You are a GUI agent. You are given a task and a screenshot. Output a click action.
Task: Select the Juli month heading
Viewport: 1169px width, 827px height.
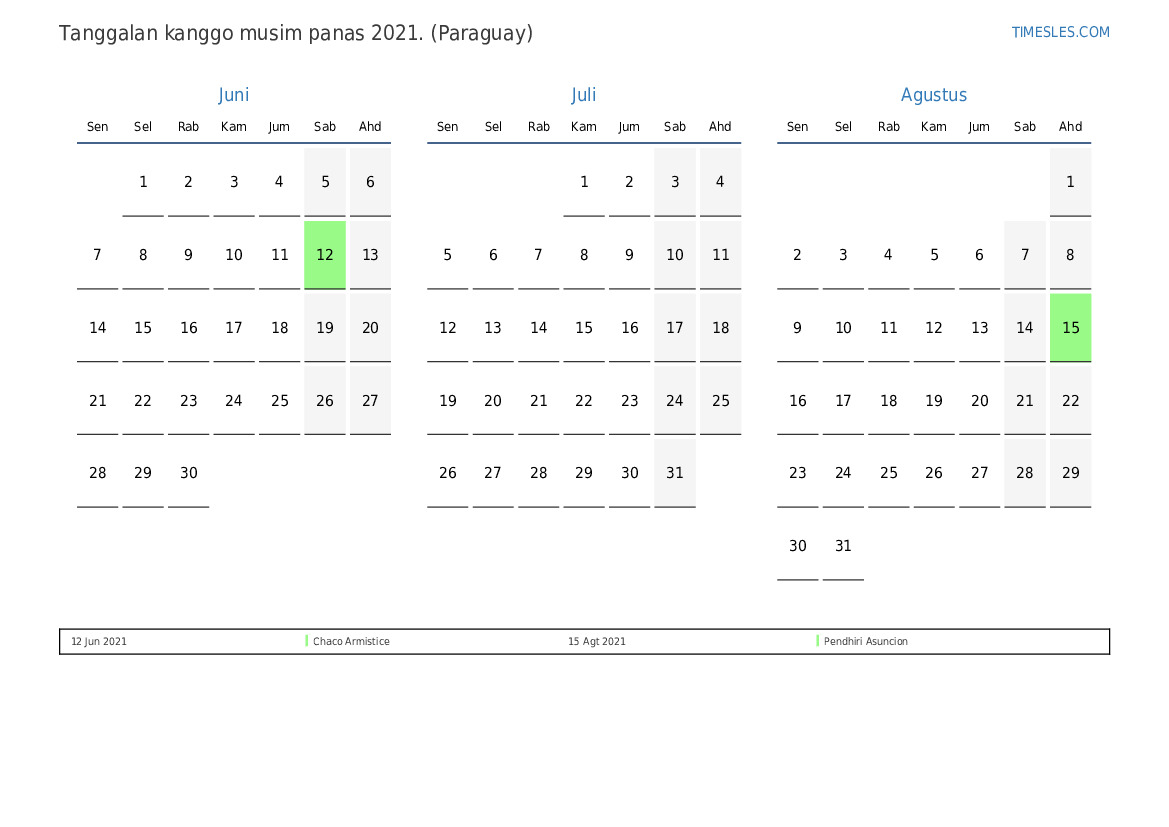(x=583, y=95)
